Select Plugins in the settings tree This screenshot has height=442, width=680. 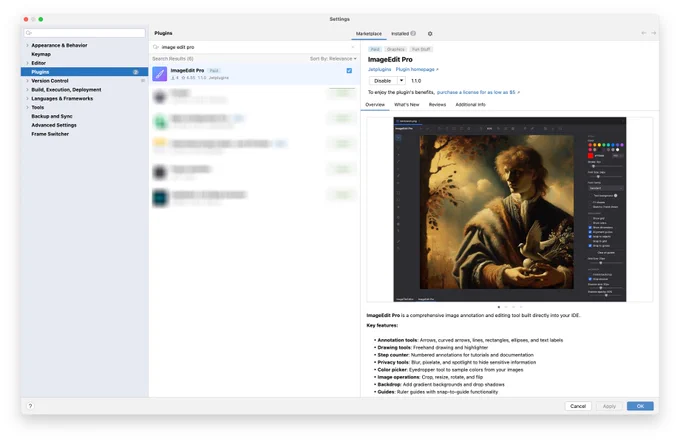coord(85,72)
